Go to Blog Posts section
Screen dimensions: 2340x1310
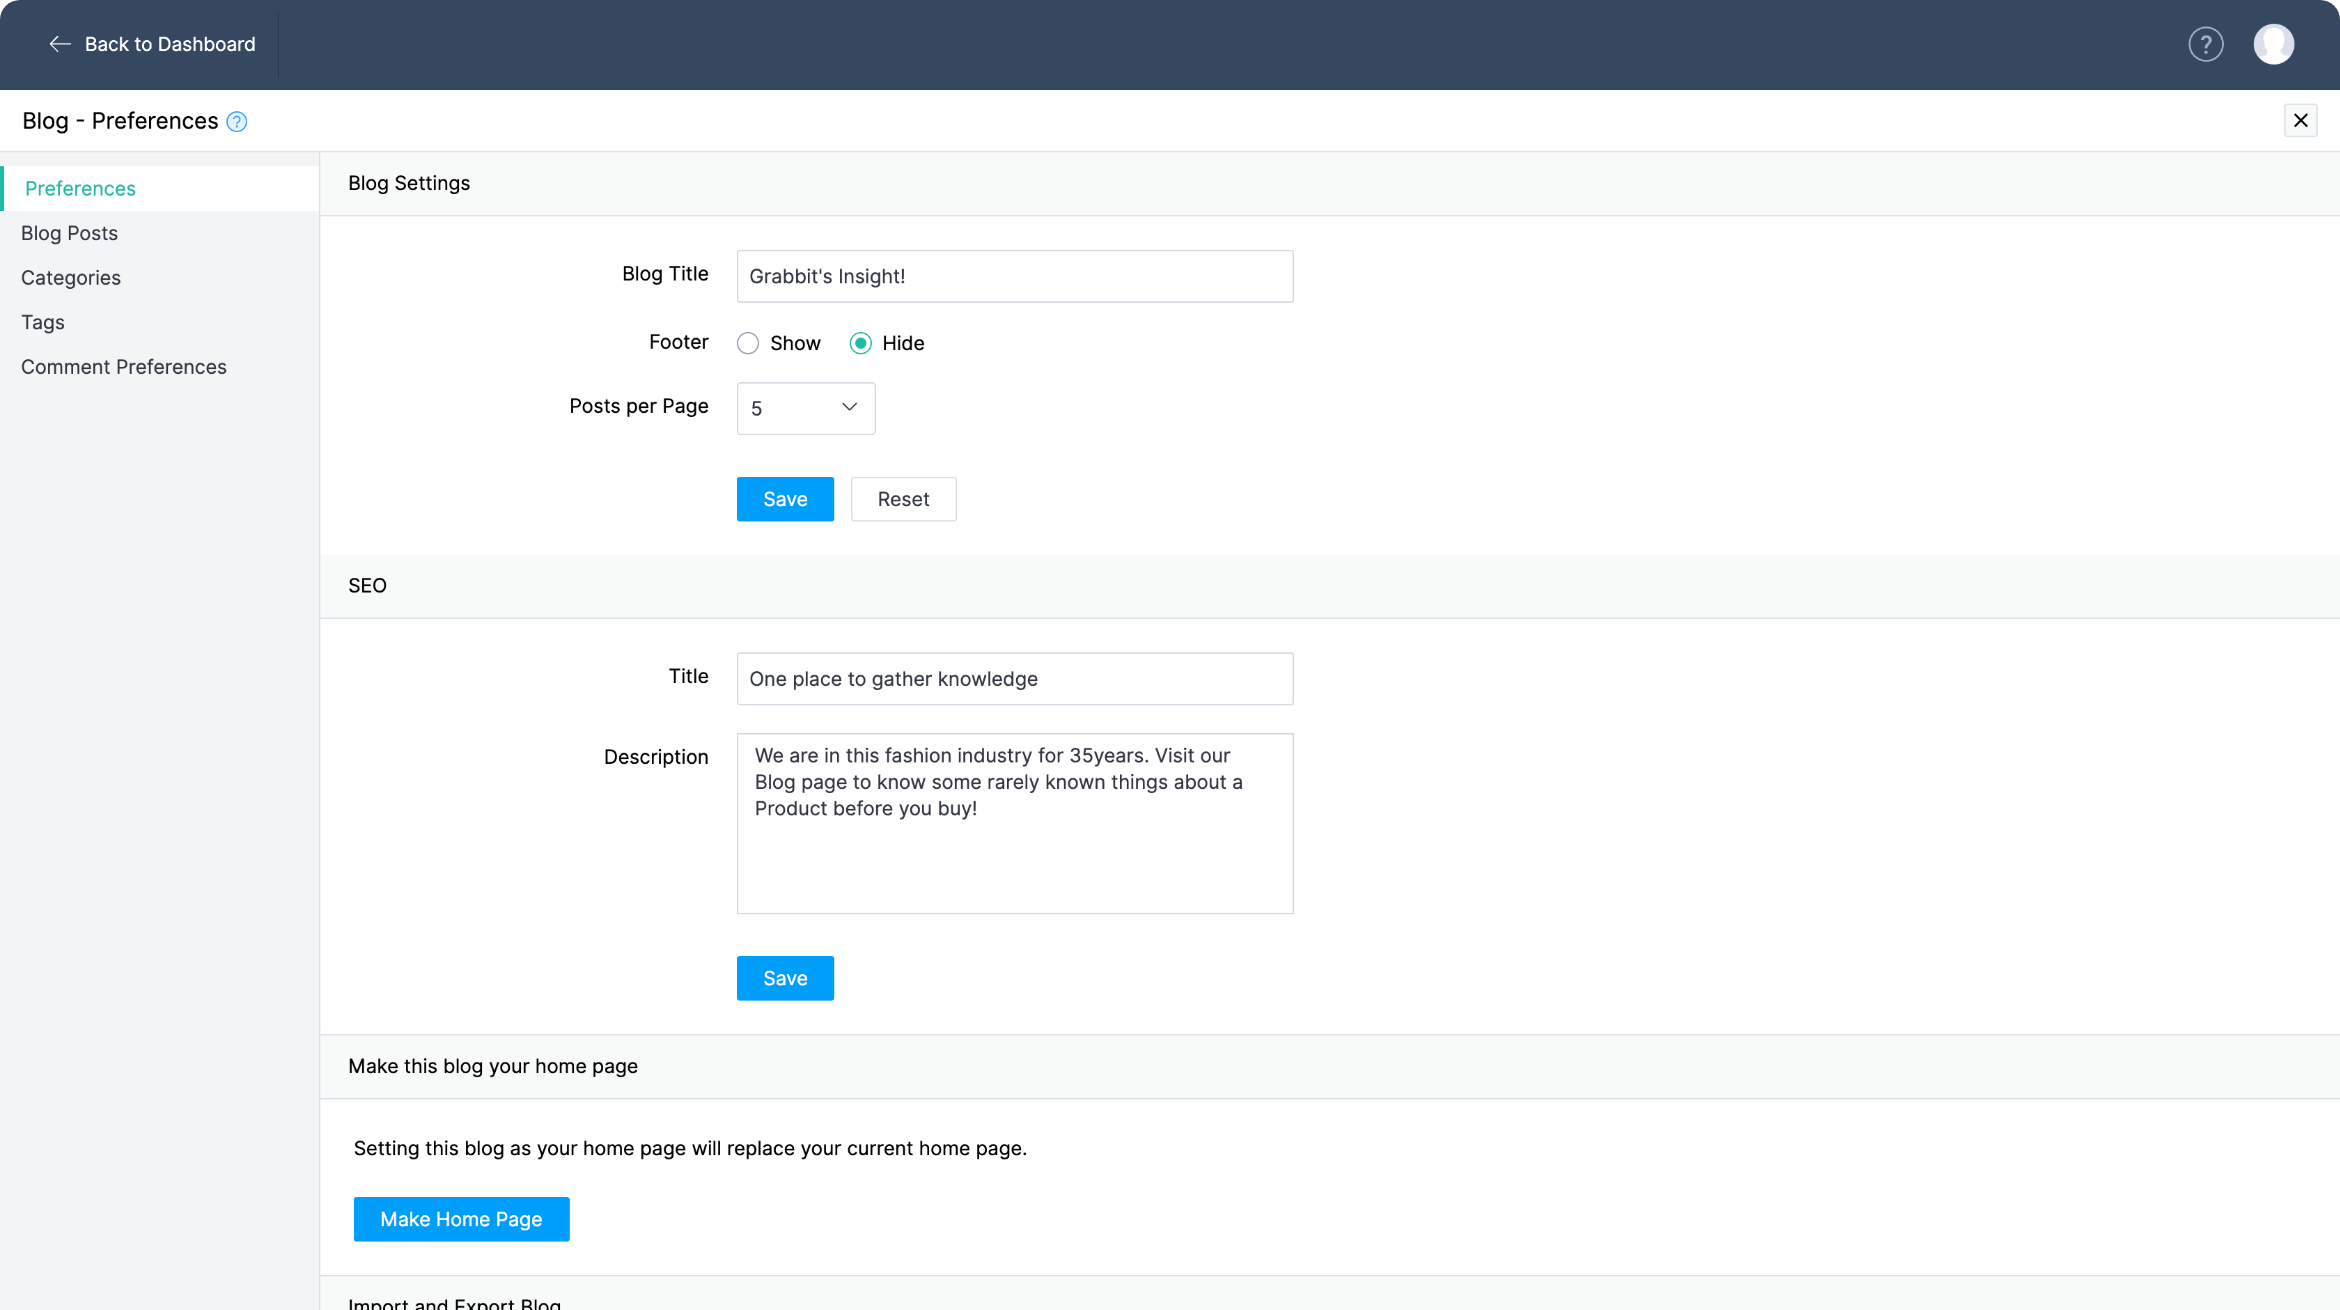pyautogui.click(x=69, y=233)
